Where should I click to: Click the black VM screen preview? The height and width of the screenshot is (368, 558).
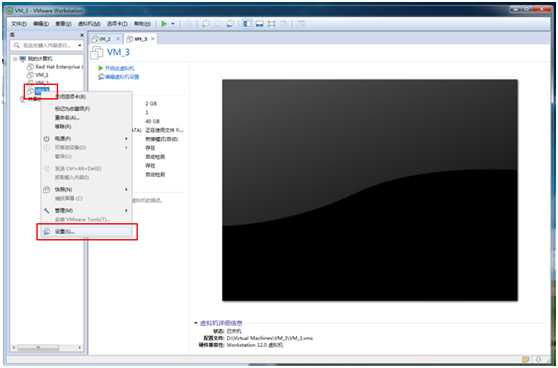click(370, 190)
